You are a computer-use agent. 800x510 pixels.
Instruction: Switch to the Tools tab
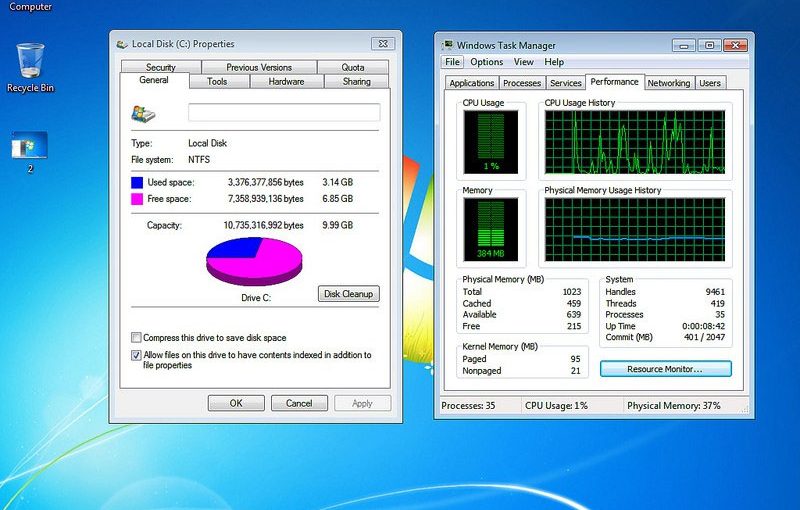pos(217,82)
